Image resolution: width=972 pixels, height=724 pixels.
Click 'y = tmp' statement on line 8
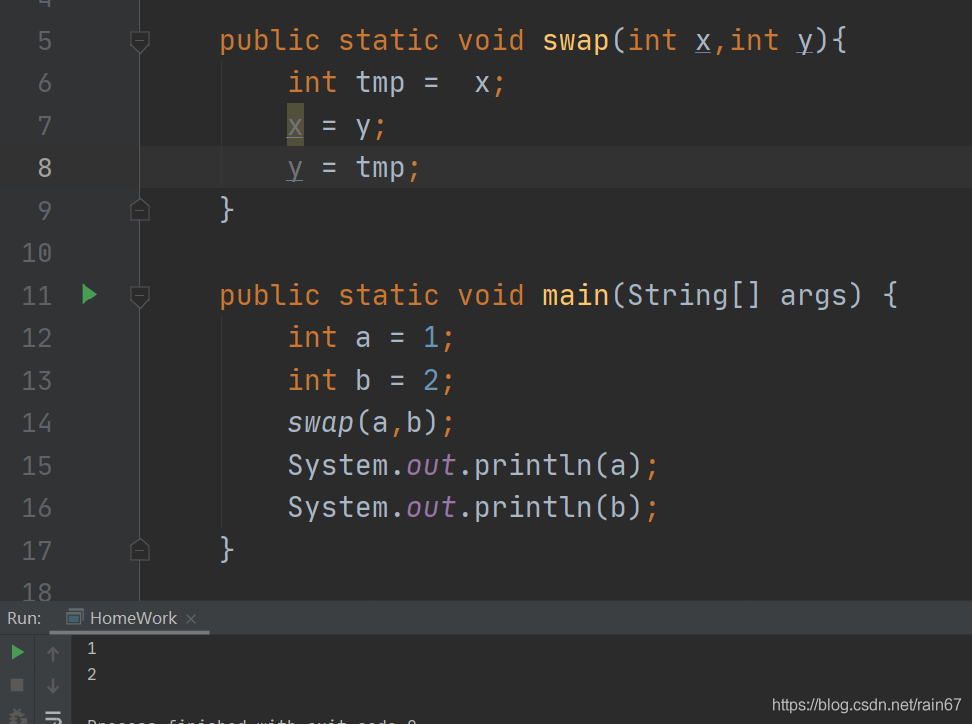(353, 168)
